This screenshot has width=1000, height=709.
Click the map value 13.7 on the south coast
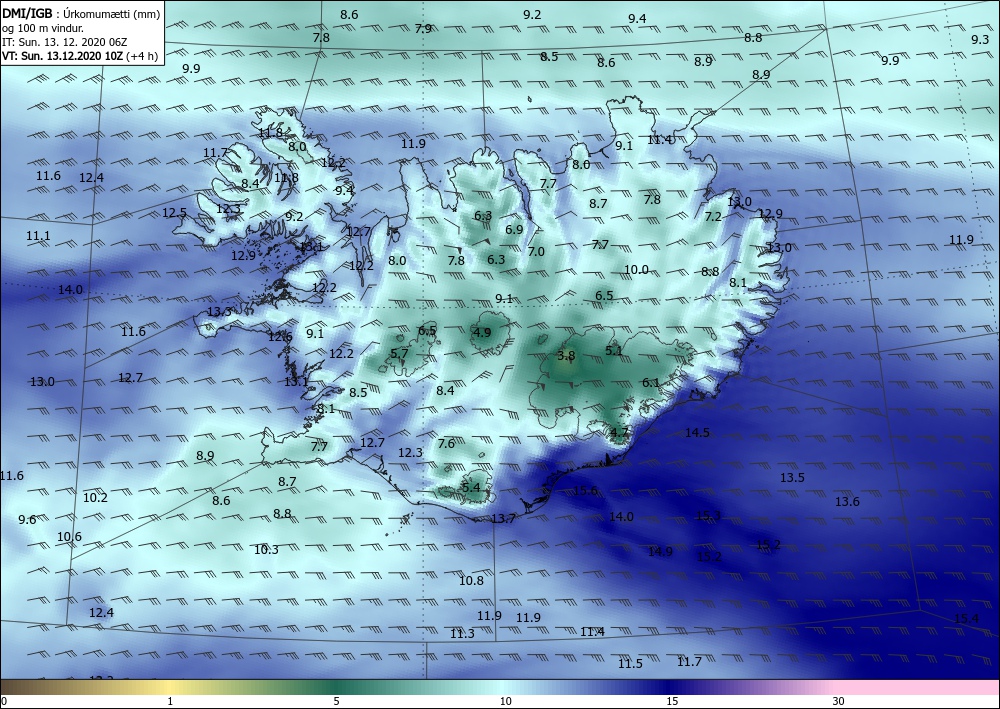pyautogui.click(x=503, y=518)
